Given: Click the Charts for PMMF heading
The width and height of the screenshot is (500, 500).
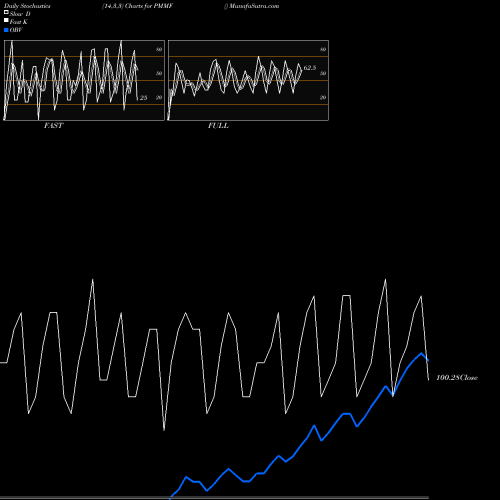Looking at the screenshot, I should (149, 6).
